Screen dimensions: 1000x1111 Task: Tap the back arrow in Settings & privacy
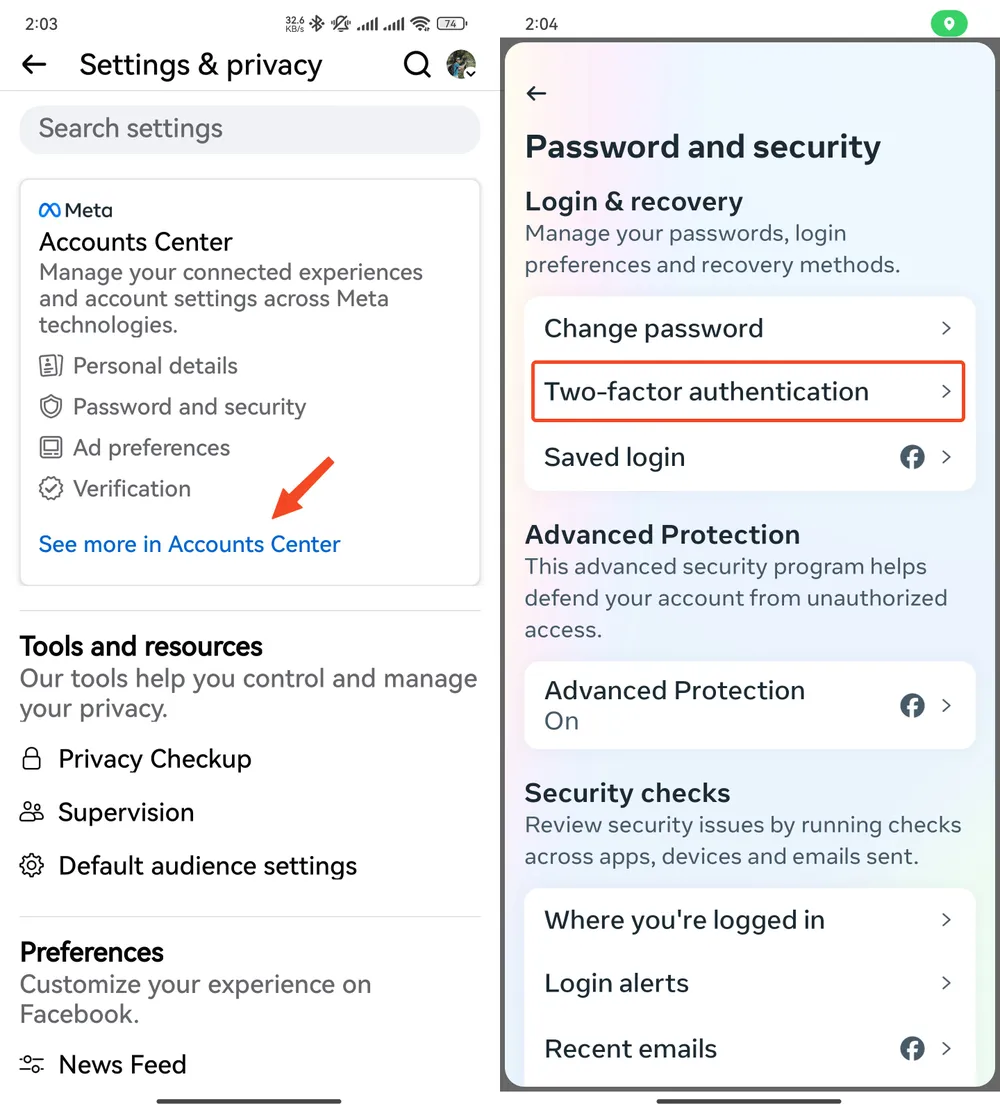click(34, 65)
